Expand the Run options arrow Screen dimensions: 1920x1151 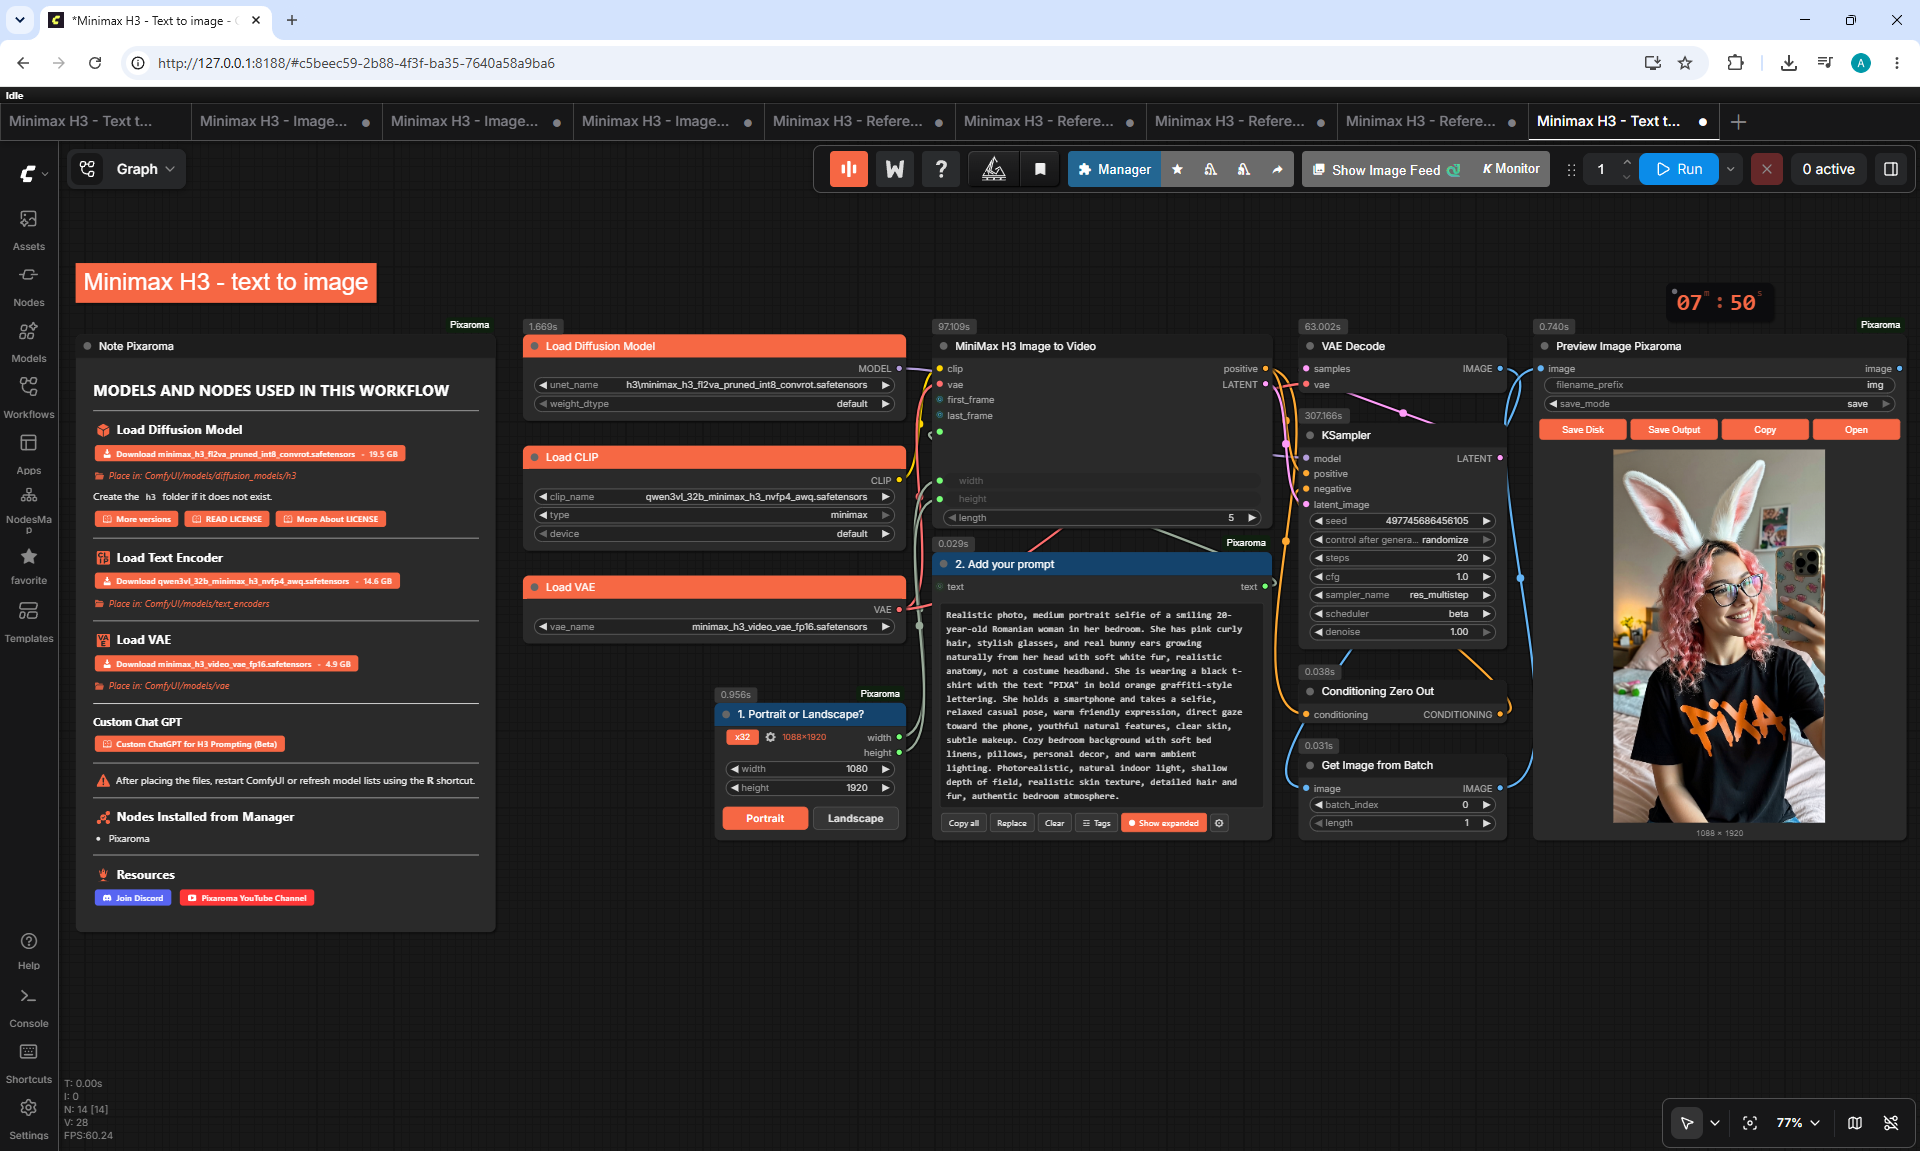point(1730,169)
